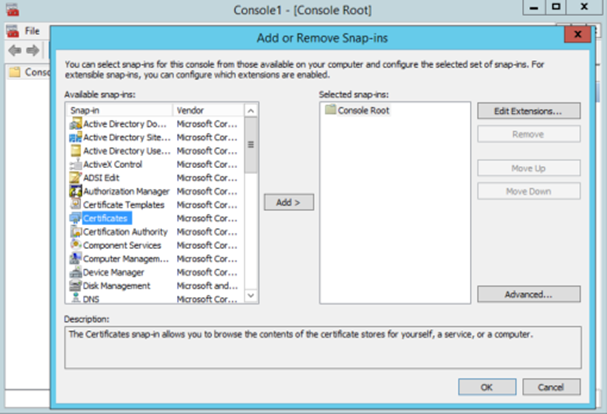Click the Add > button
The height and width of the screenshot is (414, 607).
coord(288,202)
